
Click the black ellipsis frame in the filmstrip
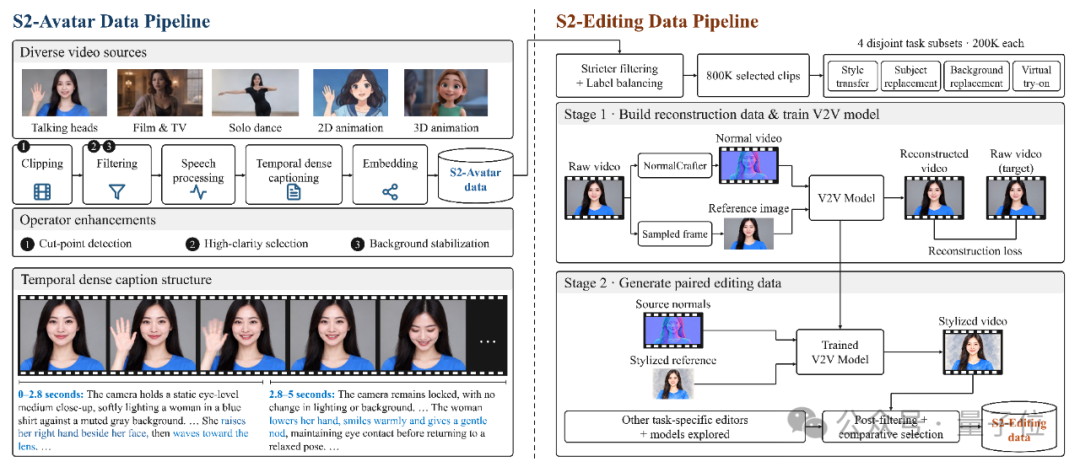click(x=487, y=335)
